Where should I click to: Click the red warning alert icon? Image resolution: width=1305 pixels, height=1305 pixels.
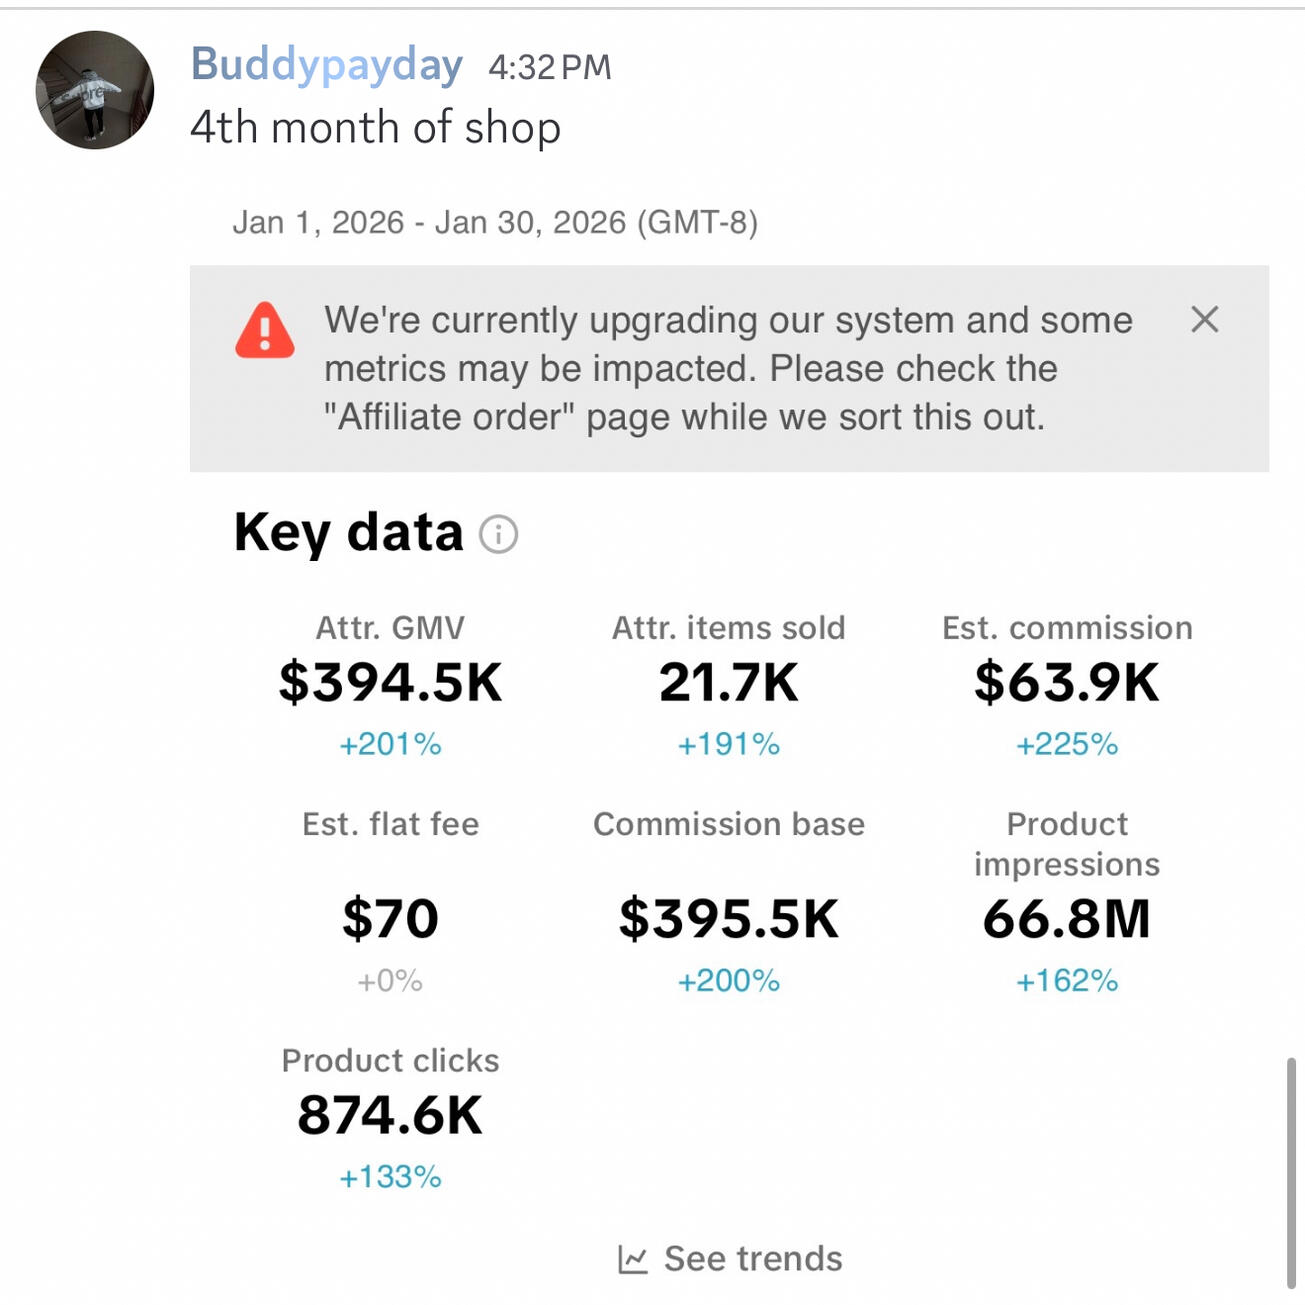tap(265, 330)
